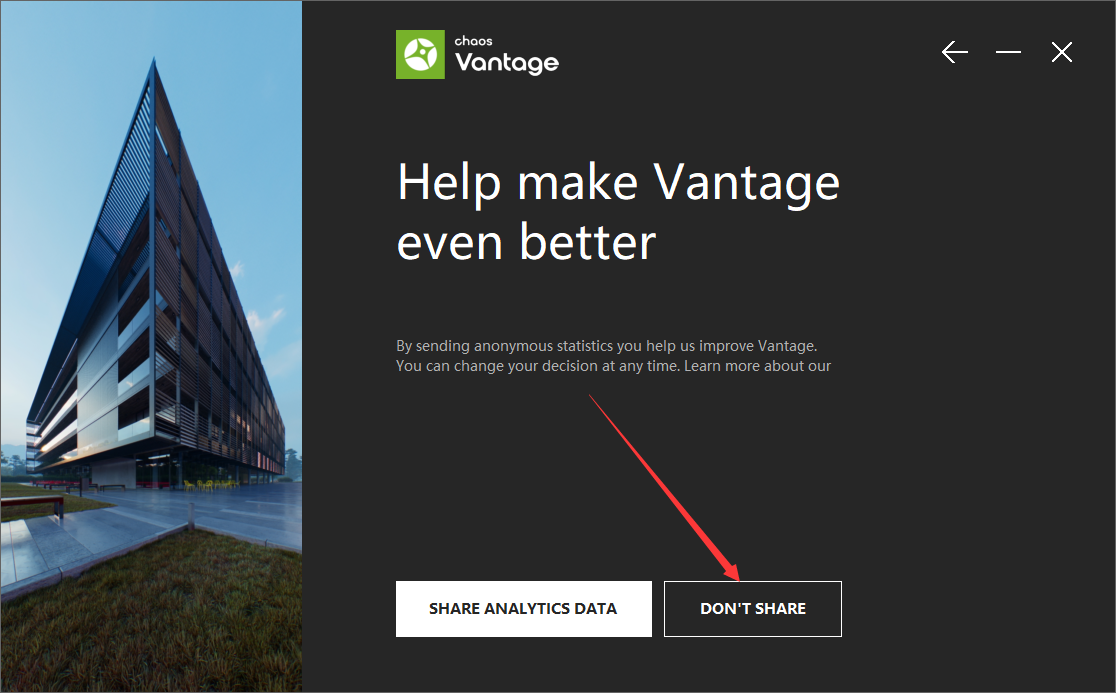Screen dimensions: 1116x693
Task: Click the blue sky area of the image
Action: pos(64,142)
